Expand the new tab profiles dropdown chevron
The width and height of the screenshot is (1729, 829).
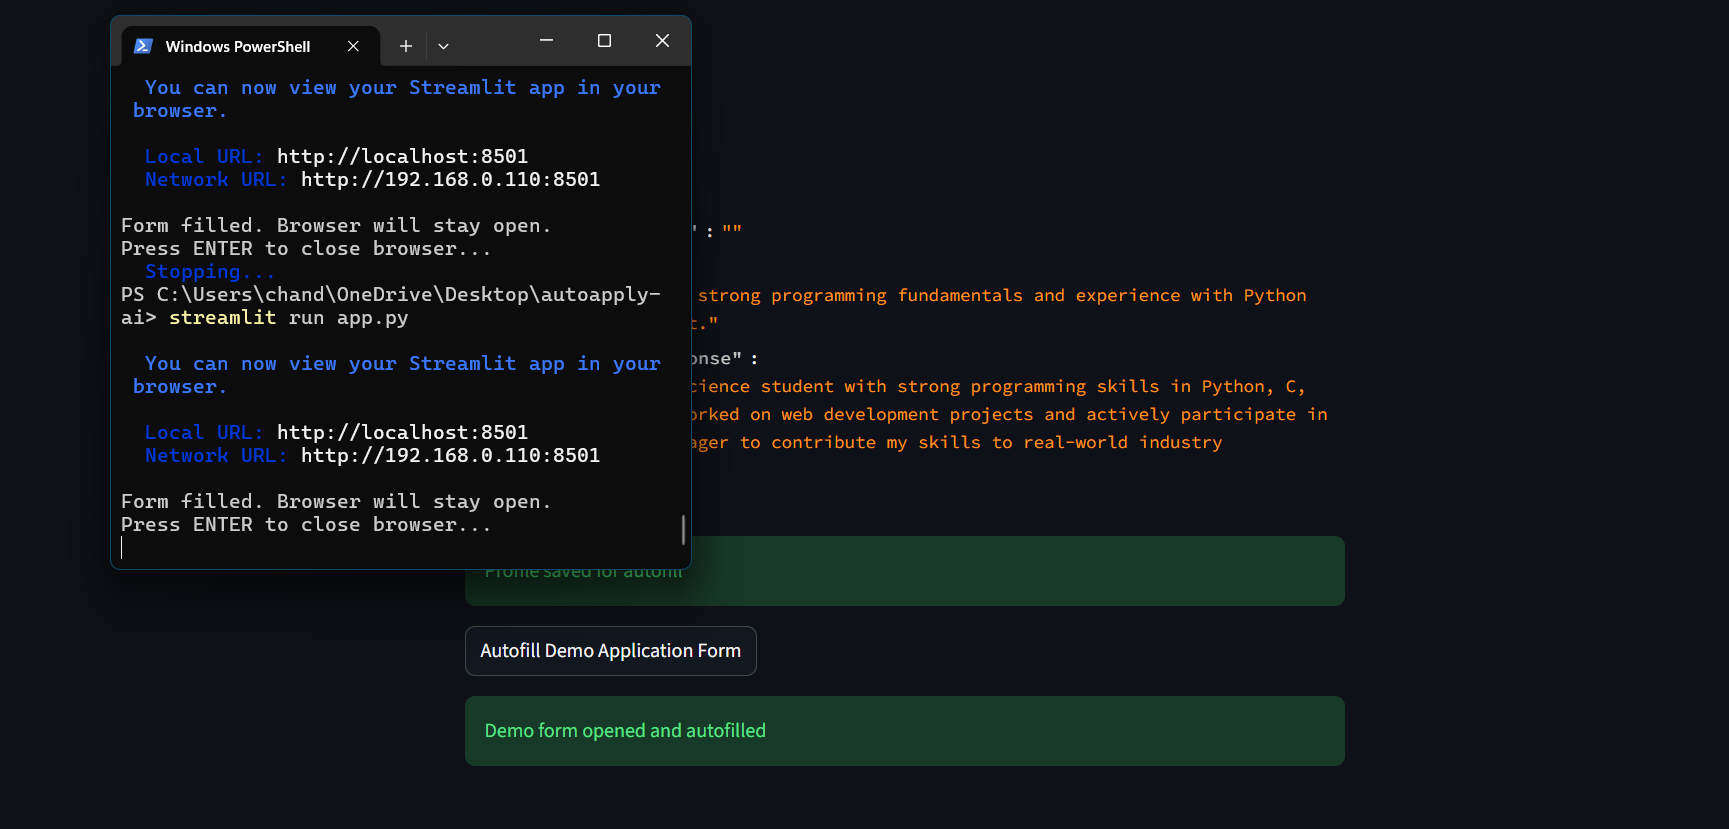443,46
